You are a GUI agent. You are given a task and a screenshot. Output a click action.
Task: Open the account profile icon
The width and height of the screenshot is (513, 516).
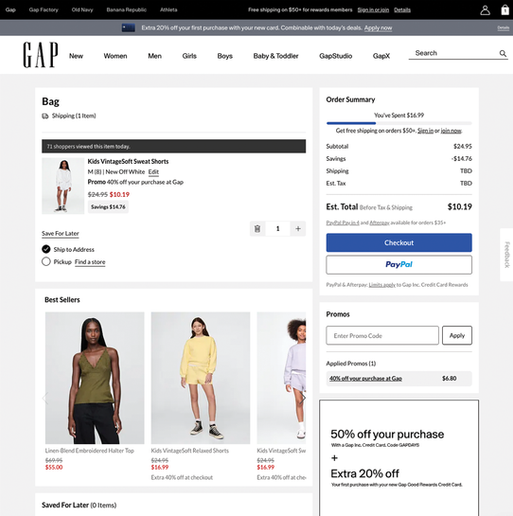[485, 10]
